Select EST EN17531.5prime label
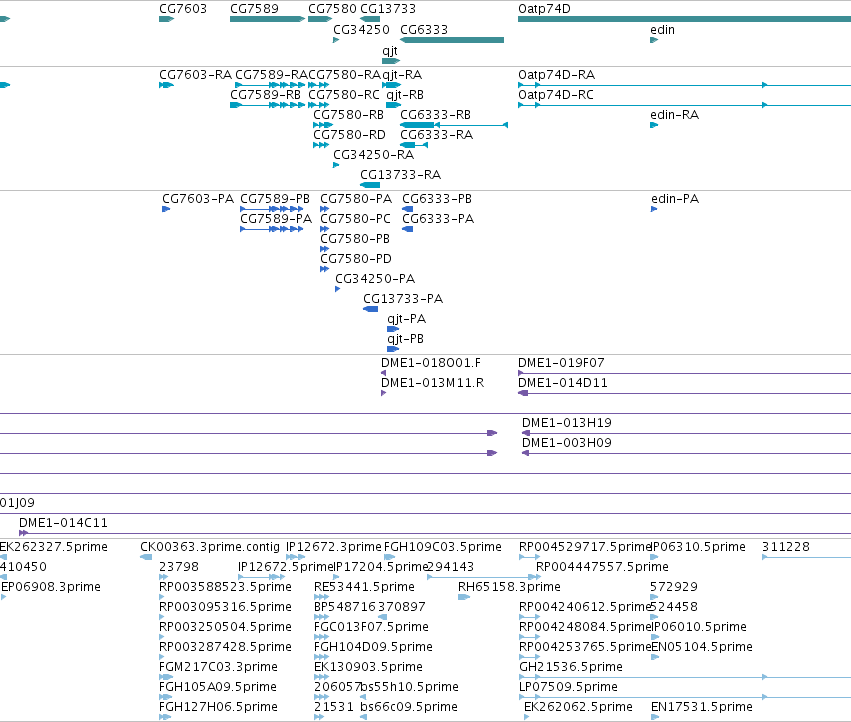851x722 pixels. pos(702,707)
